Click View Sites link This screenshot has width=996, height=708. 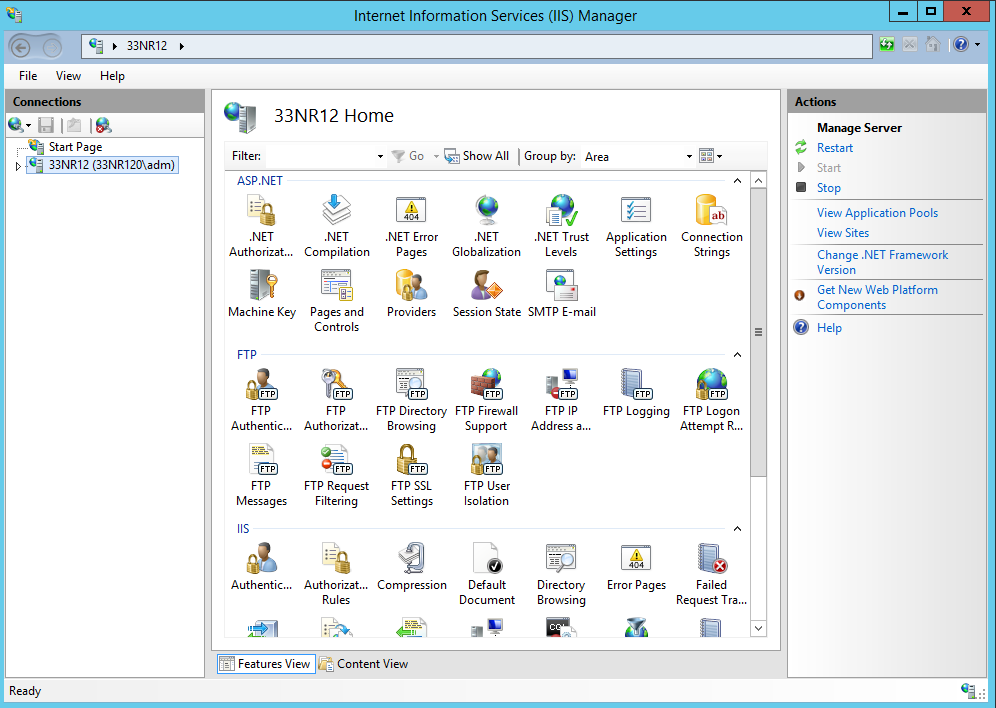(843, 232)
